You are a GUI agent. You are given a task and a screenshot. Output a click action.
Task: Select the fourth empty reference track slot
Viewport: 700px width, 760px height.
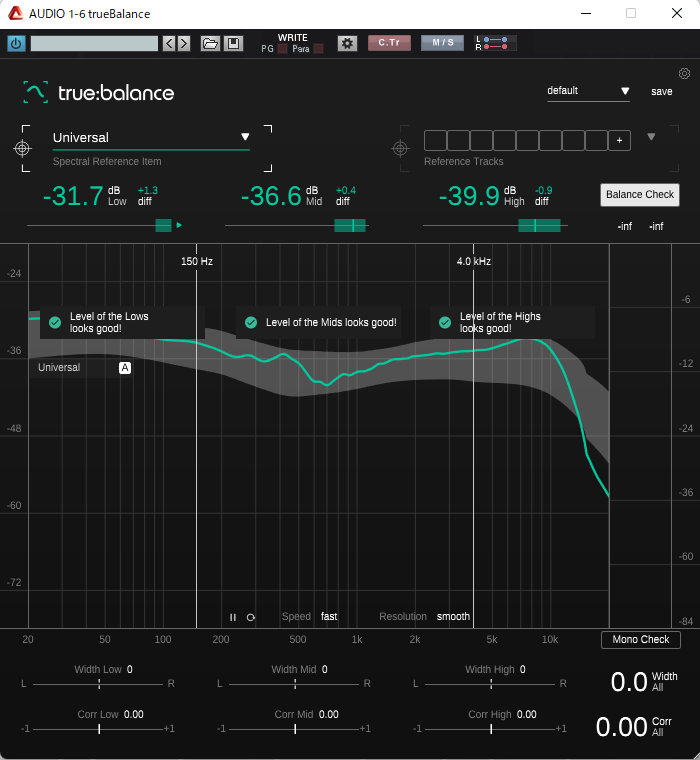[x=504, y=141]
